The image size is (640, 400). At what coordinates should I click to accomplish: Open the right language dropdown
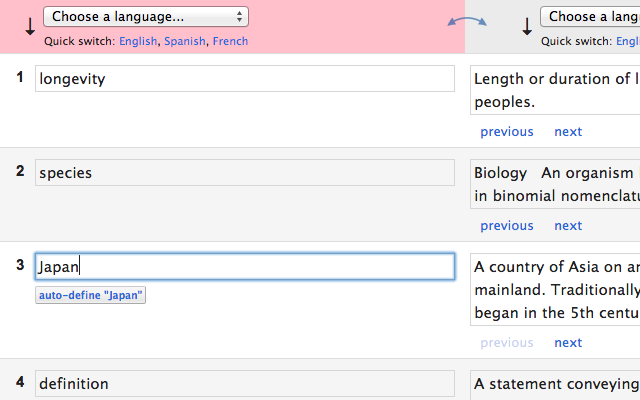[x=590, y=17]
